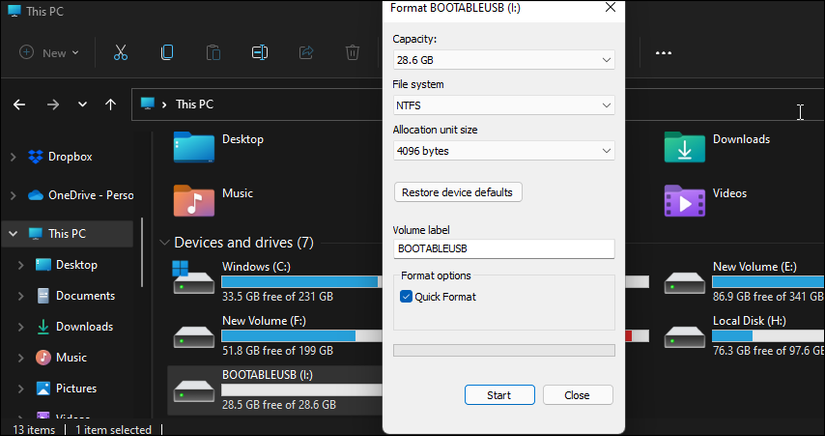Image resolution: width=825 pixels, height=436 pixels.
Task: Expand the sidebar Downloads node
Action: 21,327
